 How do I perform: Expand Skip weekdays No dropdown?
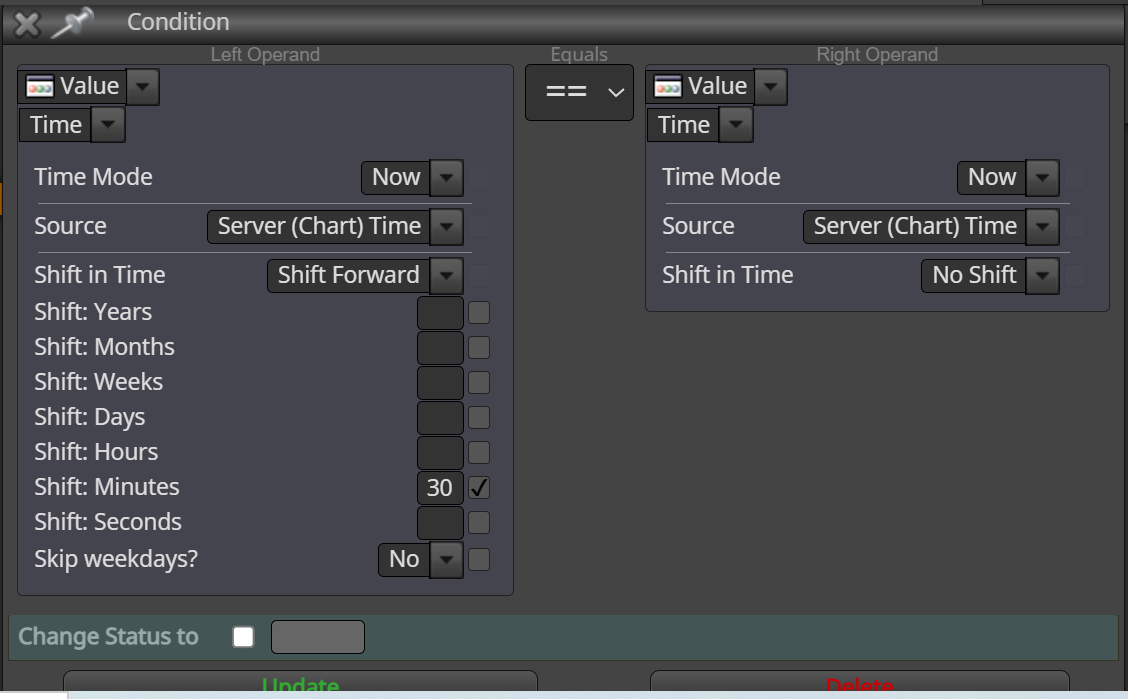click(x=447, y=559)
